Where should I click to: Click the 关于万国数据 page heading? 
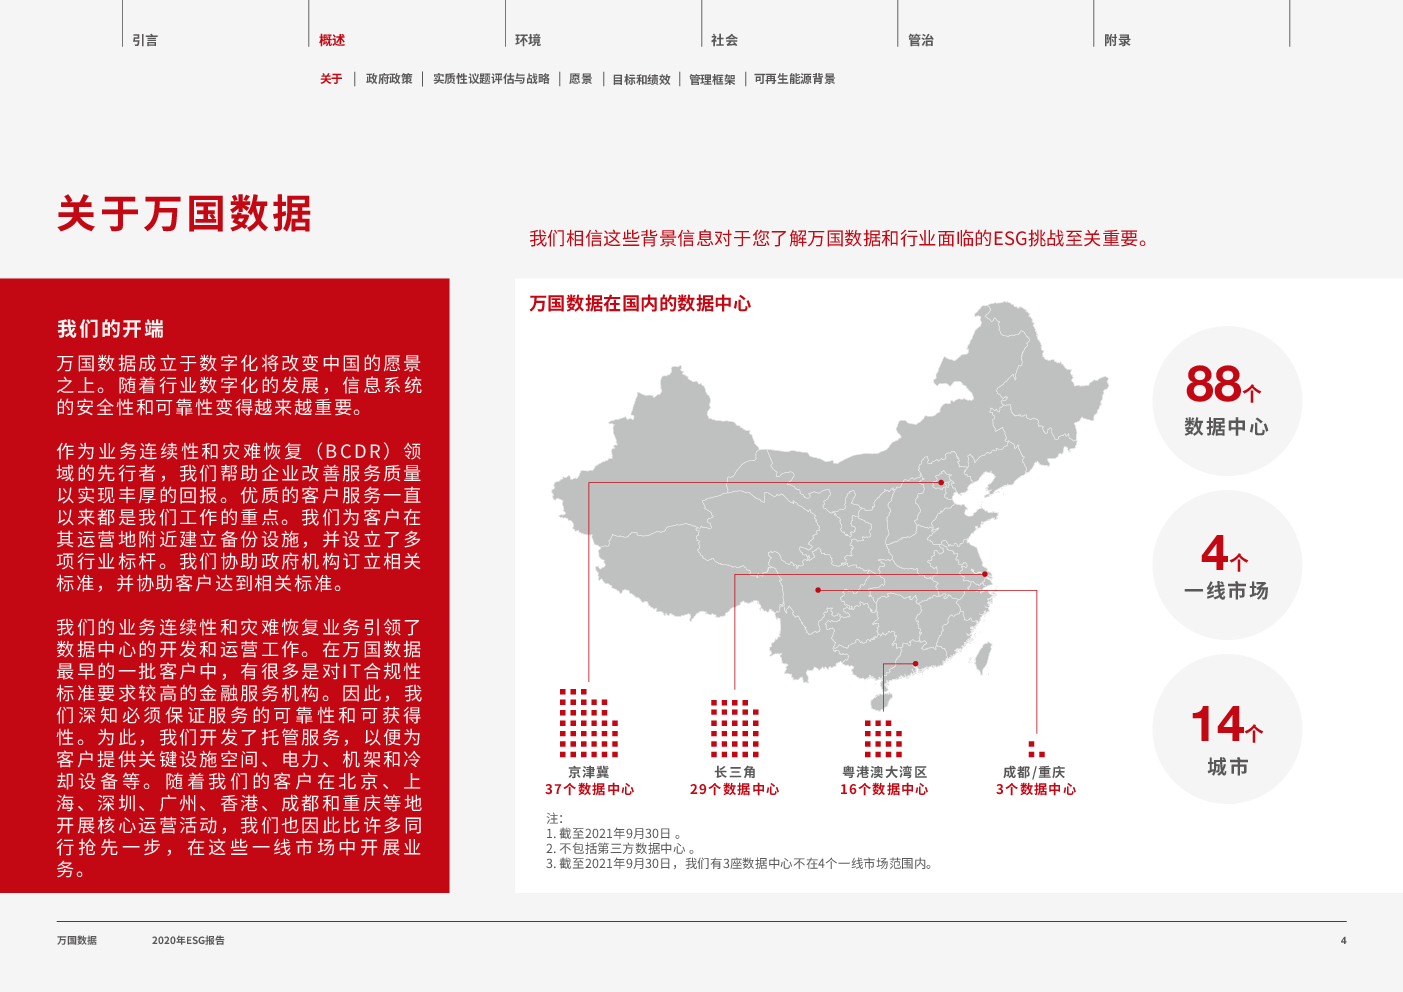click(x=184, y=214)
